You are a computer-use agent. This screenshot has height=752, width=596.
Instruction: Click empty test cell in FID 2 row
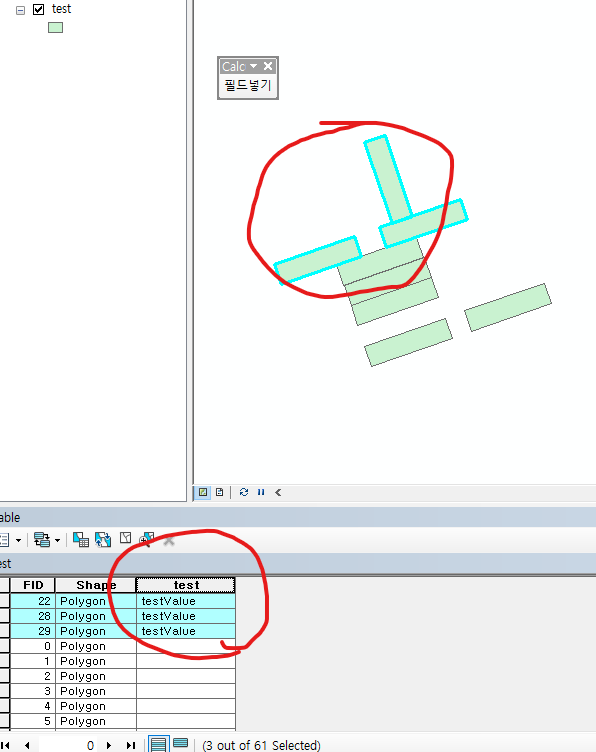[186, 676]
